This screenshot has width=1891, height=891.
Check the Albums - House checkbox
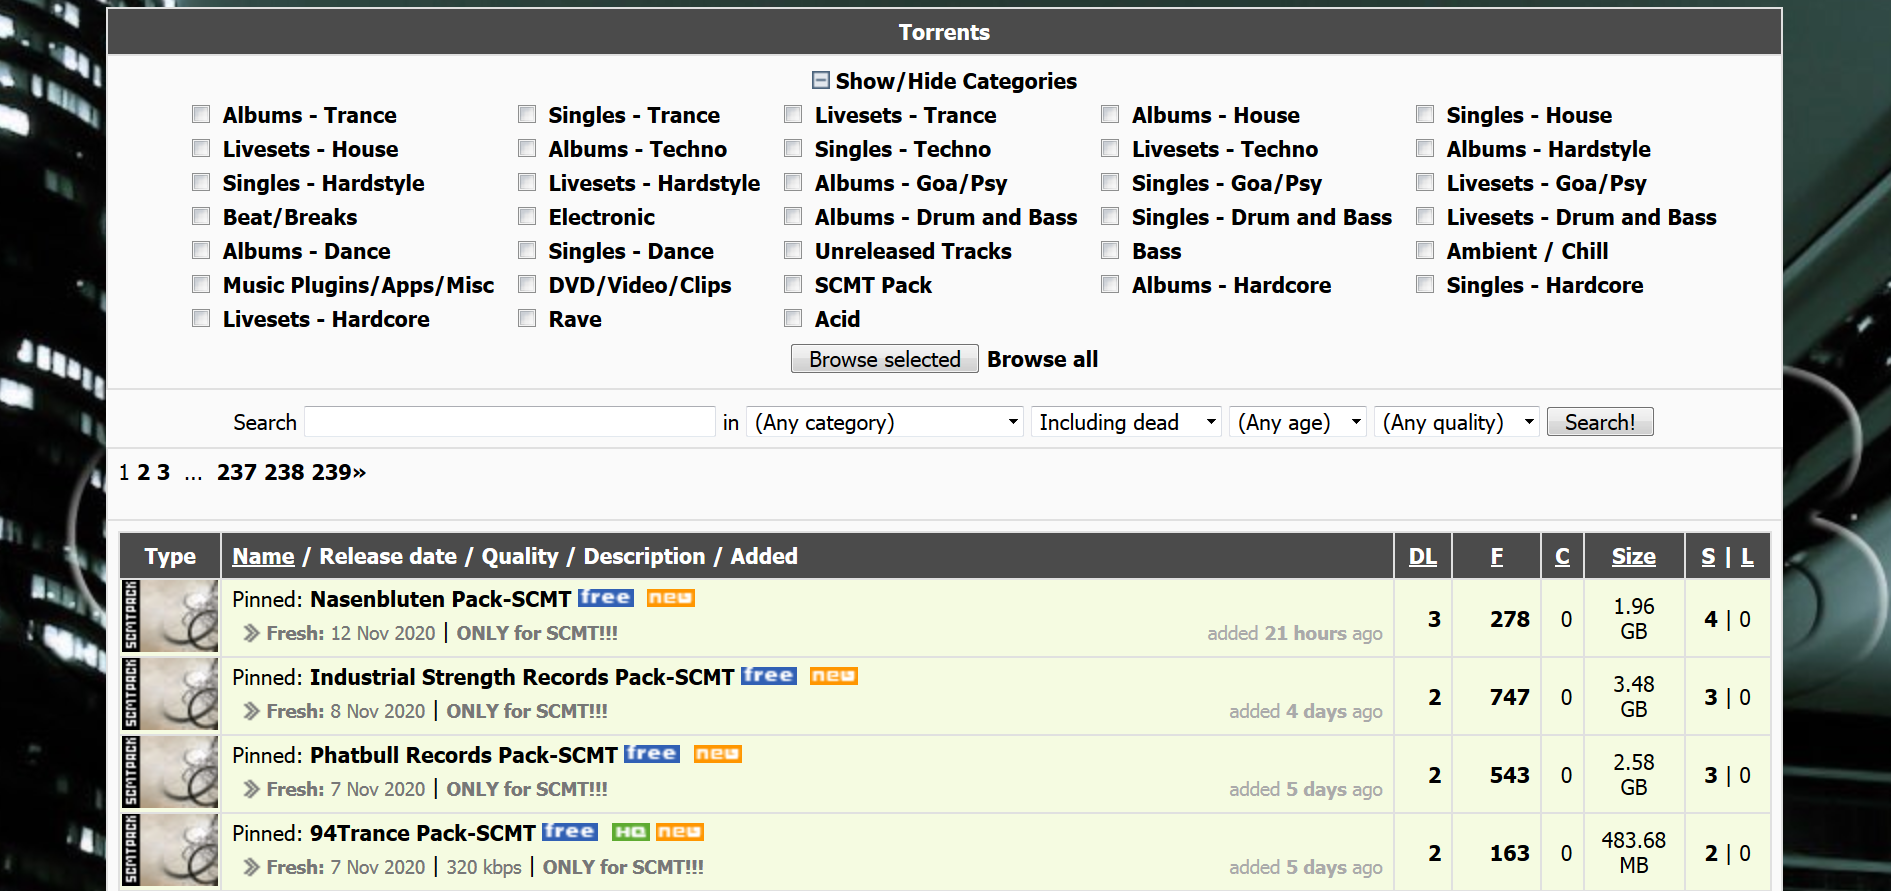[1110, 114]
